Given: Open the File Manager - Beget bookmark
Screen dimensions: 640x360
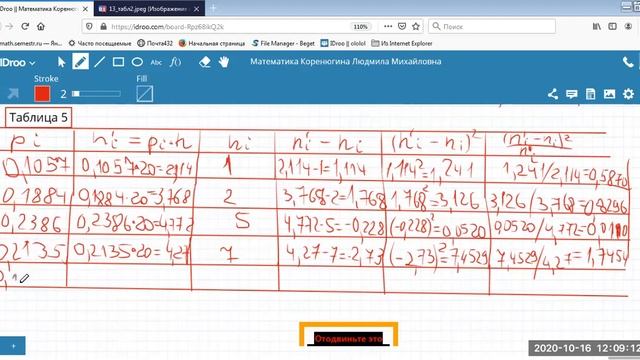Looking at the screenshot, I should click(x=283, y=43).
